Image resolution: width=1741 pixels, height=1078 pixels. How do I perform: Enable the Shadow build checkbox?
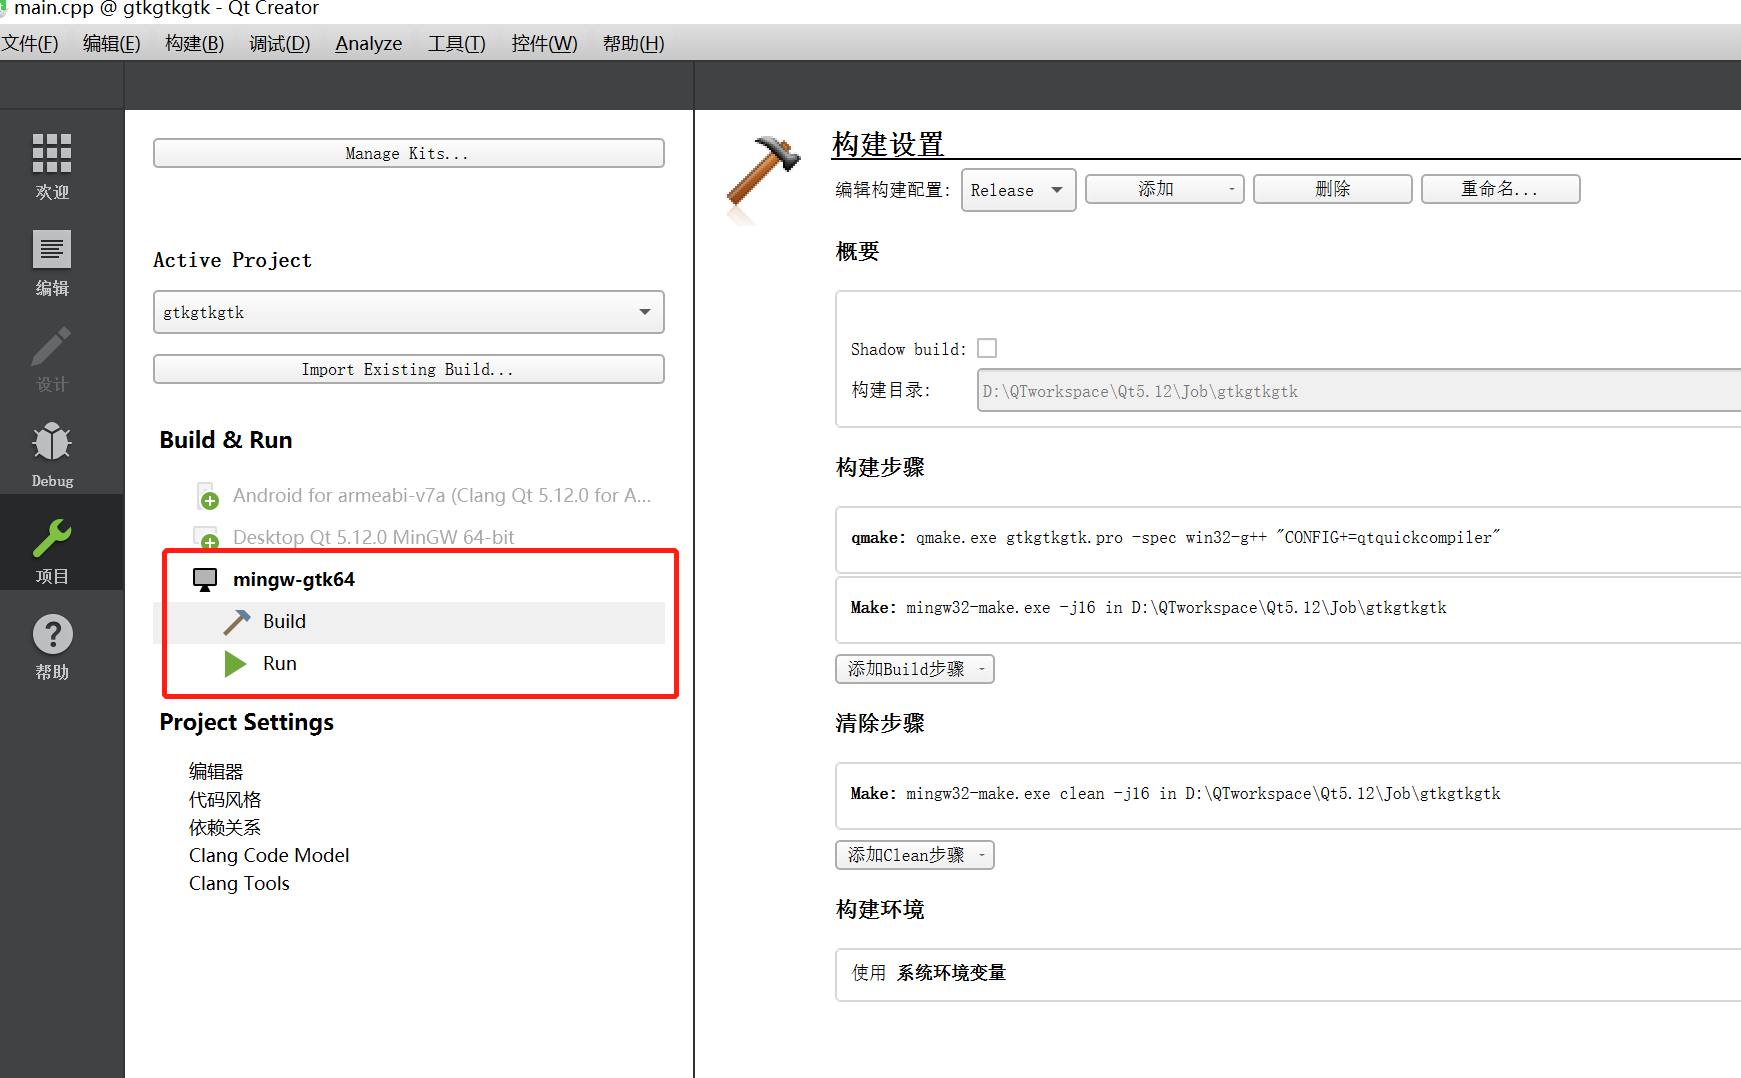point(987,348)
